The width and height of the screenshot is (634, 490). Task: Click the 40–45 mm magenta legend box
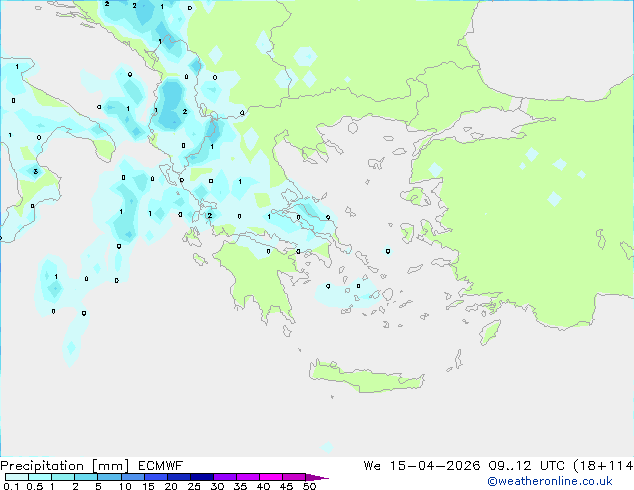(x=271, y=477)
